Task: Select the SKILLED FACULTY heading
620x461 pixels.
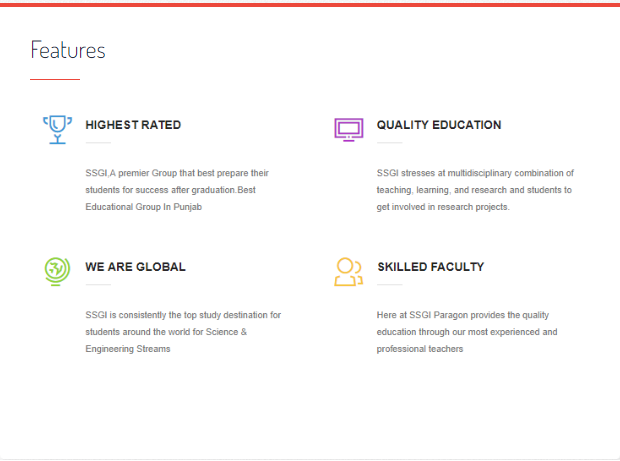Action: click(430, 267)
